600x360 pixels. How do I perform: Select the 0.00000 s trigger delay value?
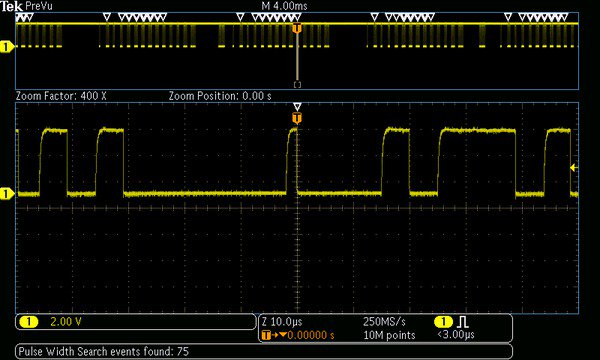311,336
